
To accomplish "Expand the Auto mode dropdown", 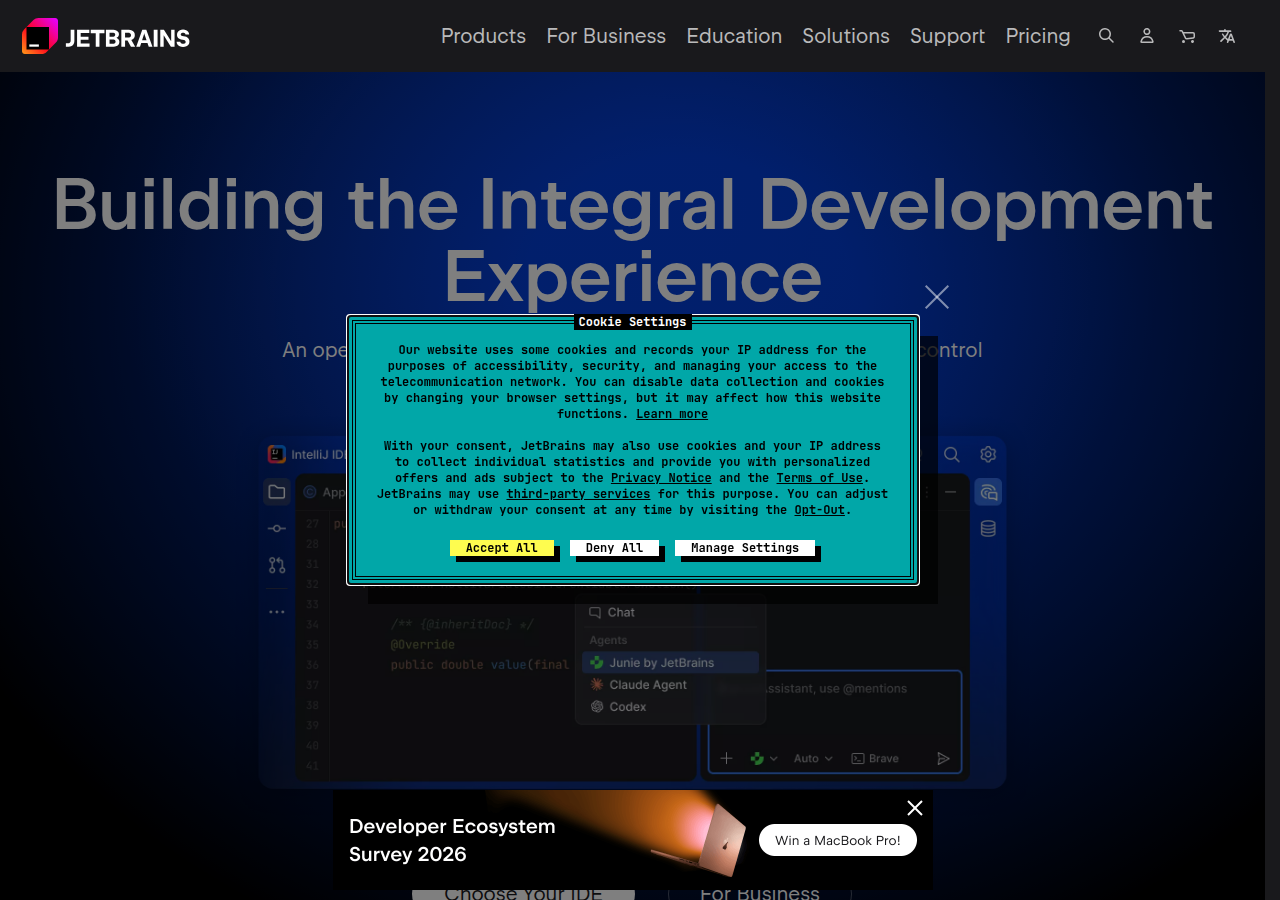I will pos(813,759).
